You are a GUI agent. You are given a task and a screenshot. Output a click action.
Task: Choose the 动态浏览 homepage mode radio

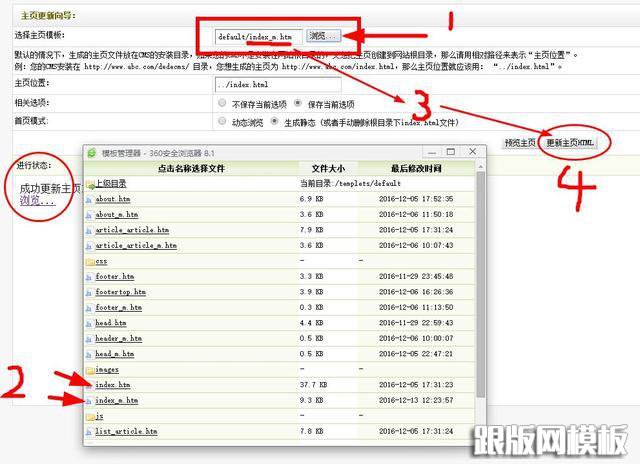click(222, 122)
